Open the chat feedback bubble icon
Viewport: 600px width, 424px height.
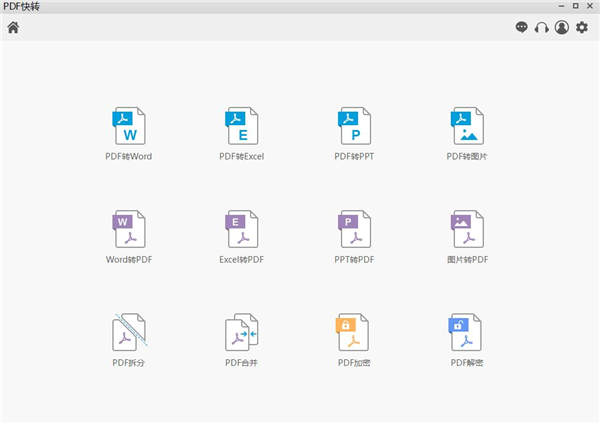(x=522, y=27)
